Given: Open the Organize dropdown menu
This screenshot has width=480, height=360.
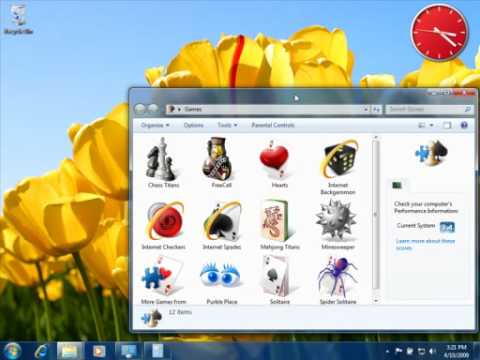Looking at the screenshot, I should click(x=155, y=125).
